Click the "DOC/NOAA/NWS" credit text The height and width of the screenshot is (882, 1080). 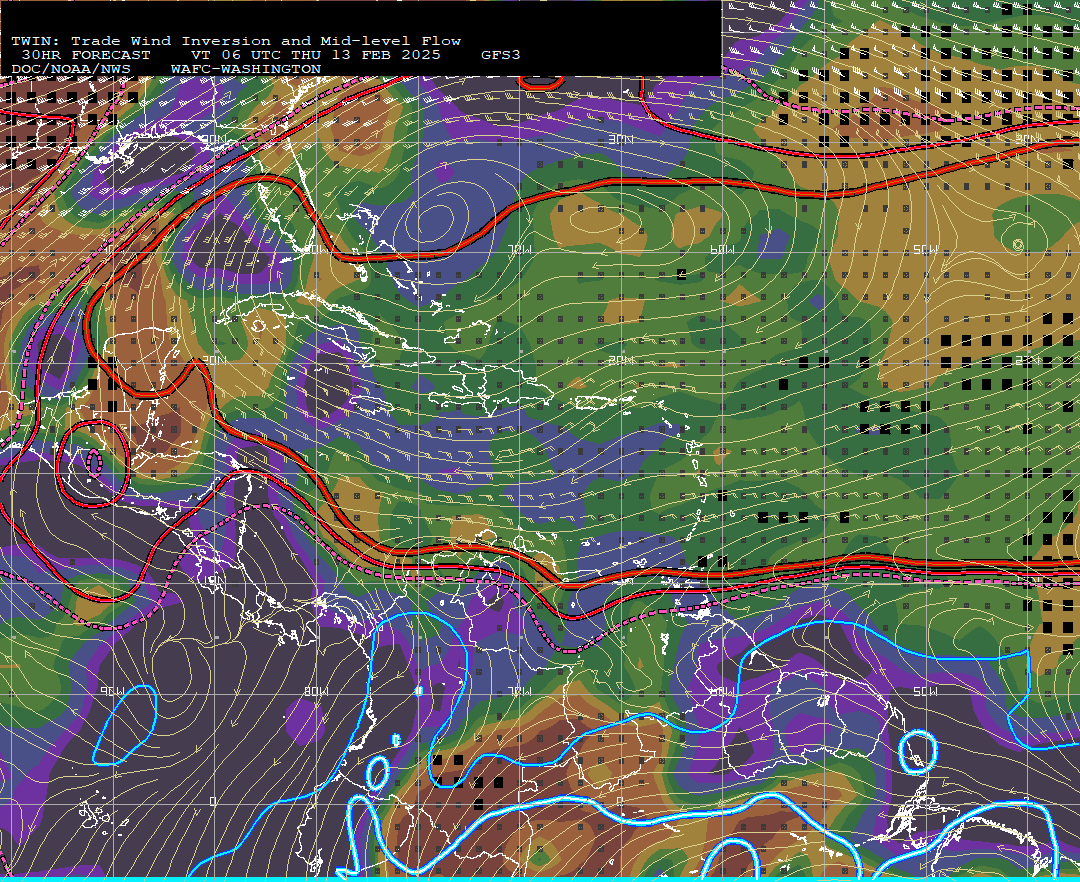click(x=71, y=69)
